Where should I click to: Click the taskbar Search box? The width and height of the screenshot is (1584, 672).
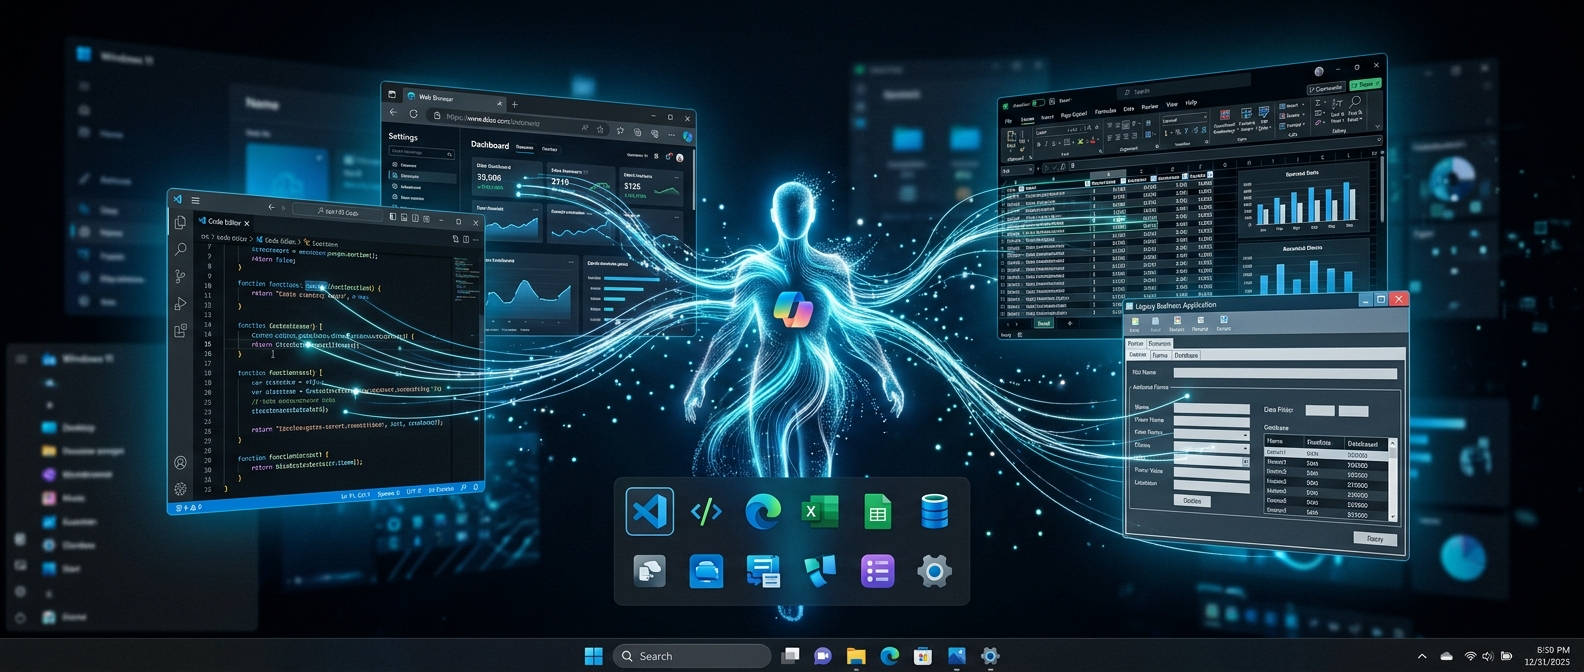point(692,656)
